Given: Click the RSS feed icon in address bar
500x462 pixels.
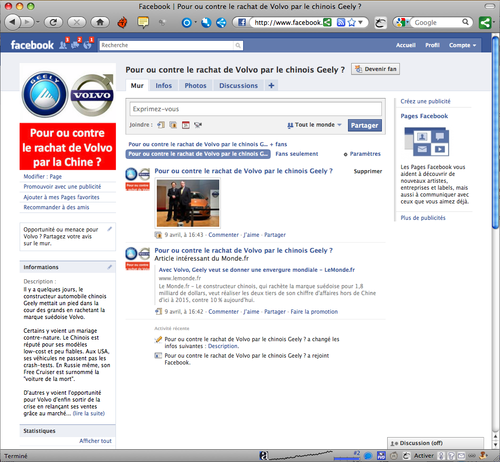Looking at the screenshot, I should pyautogui.click(x=341, y=22).
